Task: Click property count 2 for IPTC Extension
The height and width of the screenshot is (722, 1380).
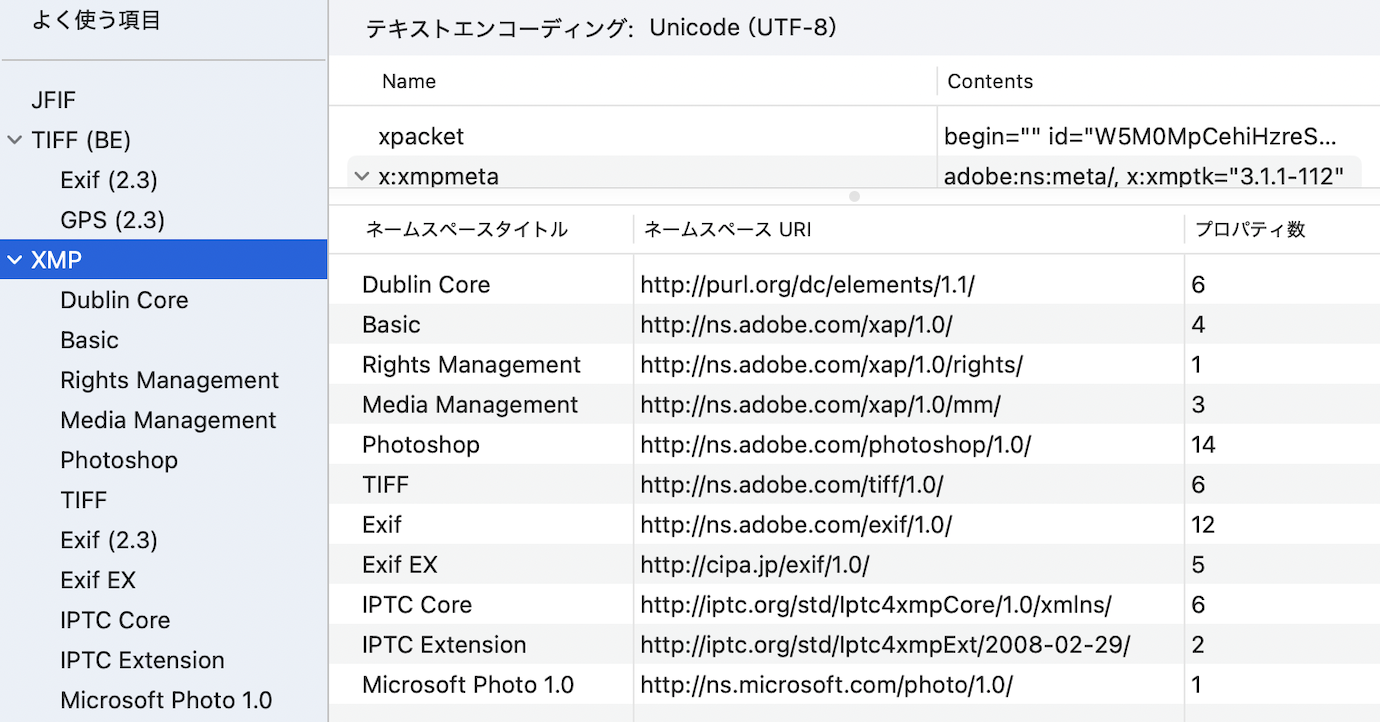Action: tap(1198, 645)
